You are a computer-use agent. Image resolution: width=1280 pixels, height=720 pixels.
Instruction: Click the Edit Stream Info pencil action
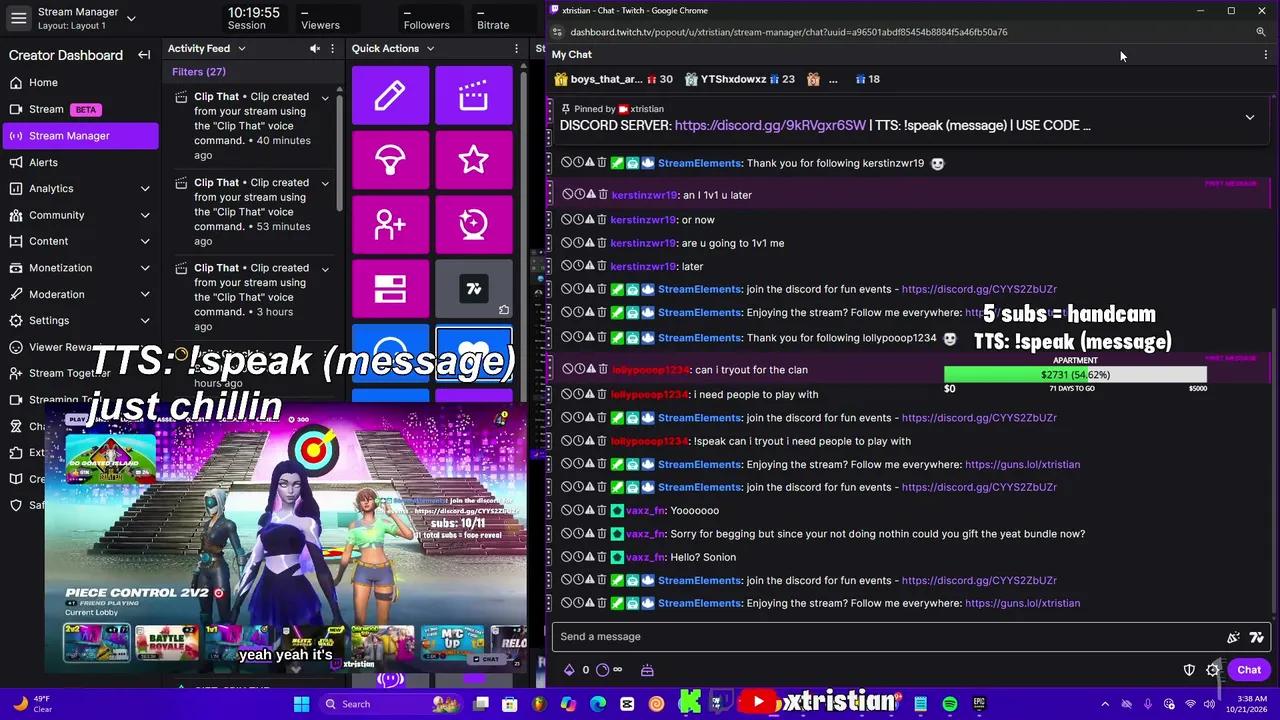point(390,96)
